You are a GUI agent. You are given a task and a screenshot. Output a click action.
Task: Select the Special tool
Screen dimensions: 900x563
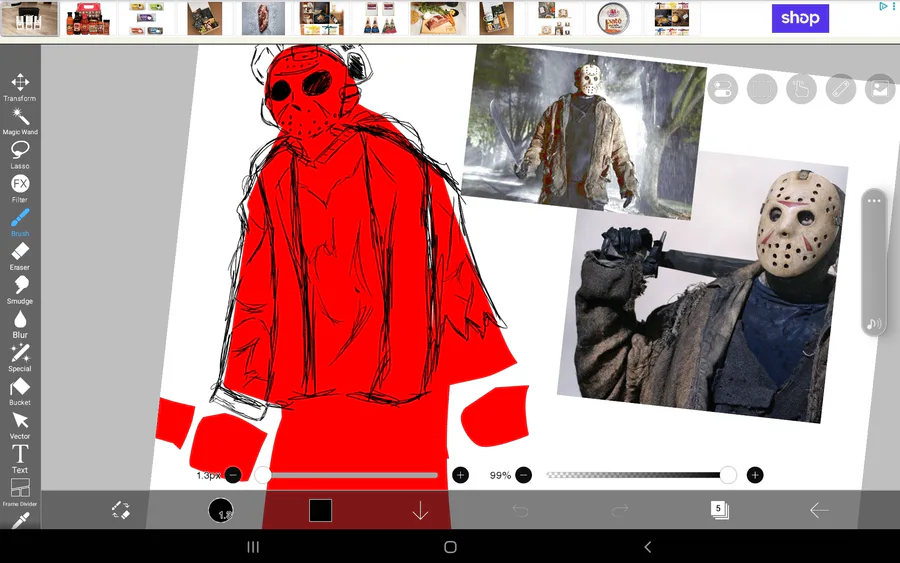click(x=20, y=358)
